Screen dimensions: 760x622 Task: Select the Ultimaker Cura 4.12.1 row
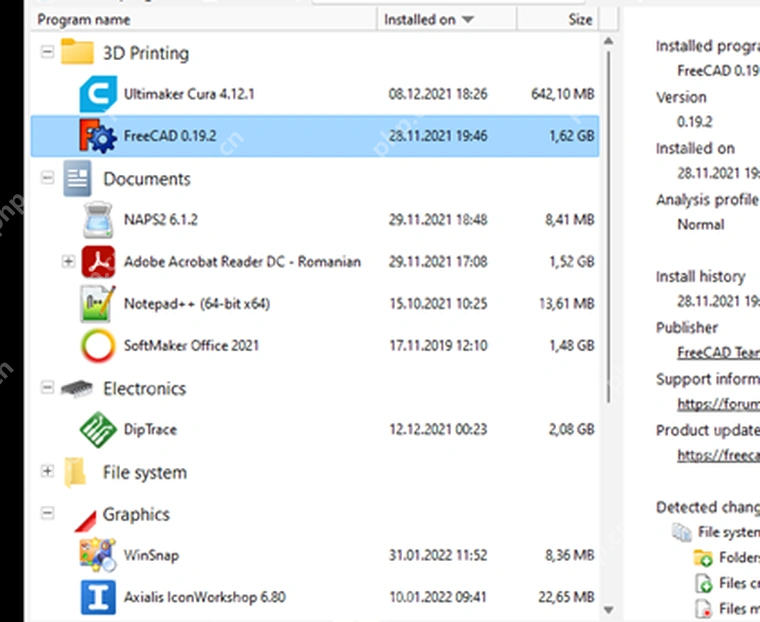315,94
